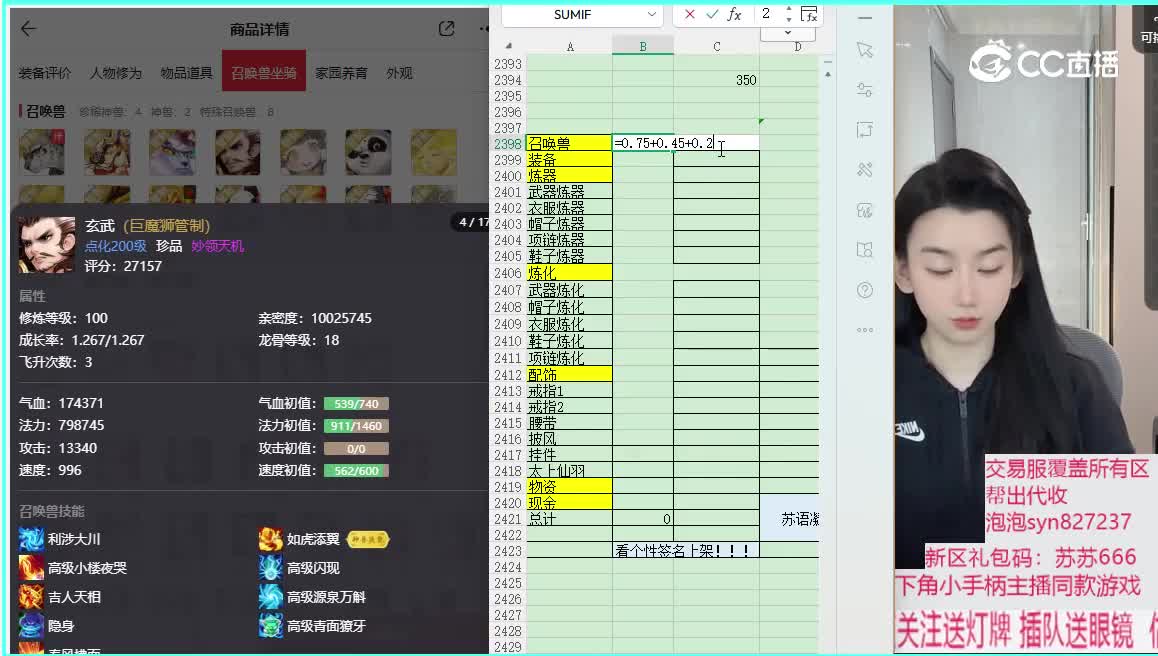The width and height of the screenshot is (1158, 656).
Task: Open the tools wrench icon in side panel
Action: [x=865, y=170]
